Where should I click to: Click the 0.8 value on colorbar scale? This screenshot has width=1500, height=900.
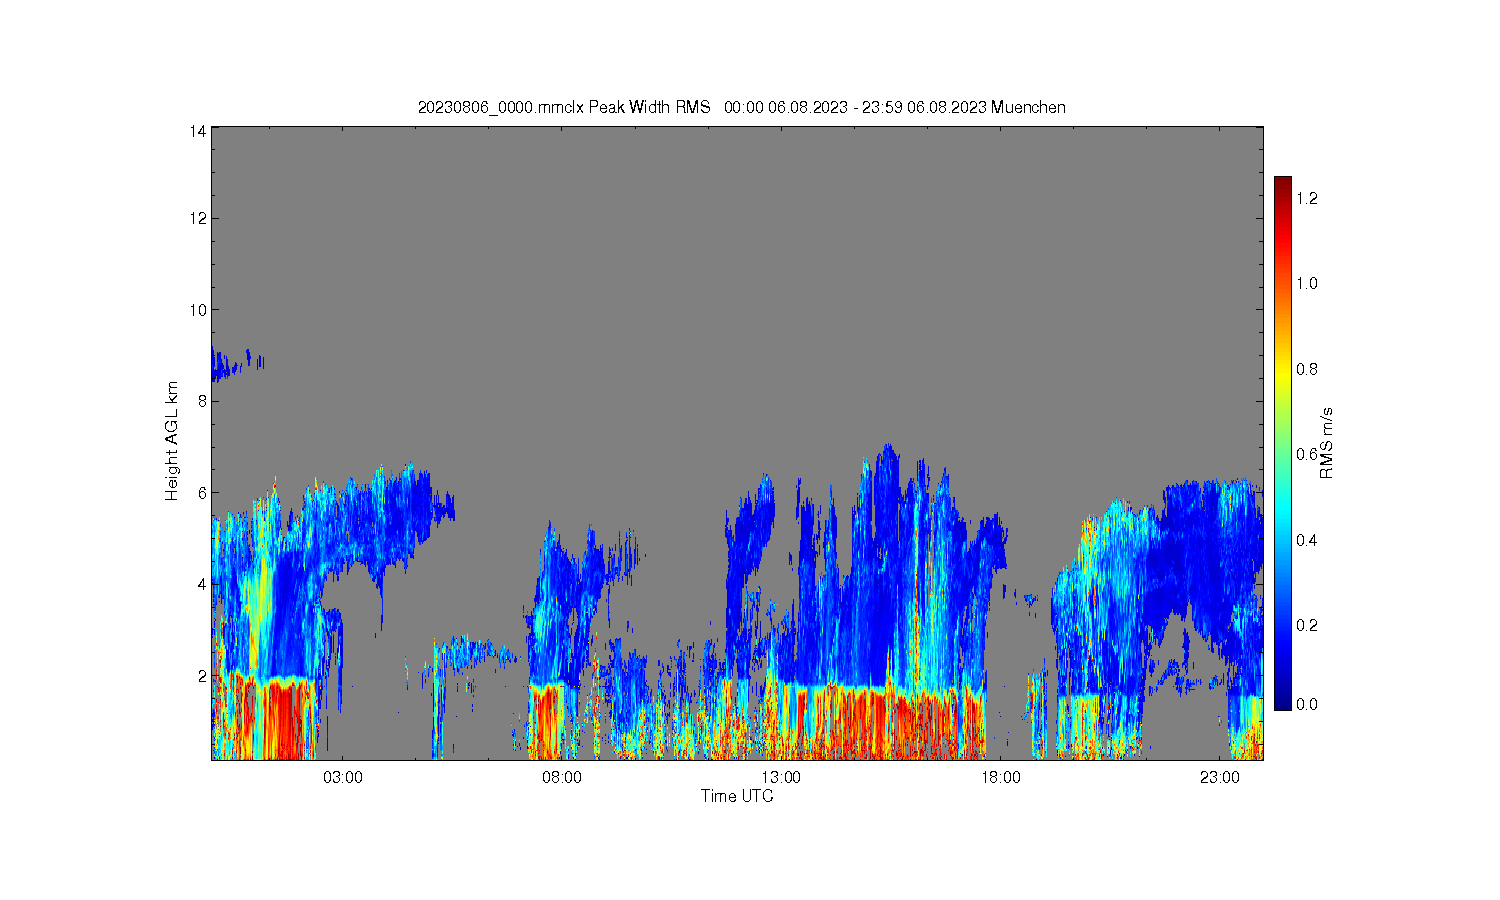coord(1306,369)
